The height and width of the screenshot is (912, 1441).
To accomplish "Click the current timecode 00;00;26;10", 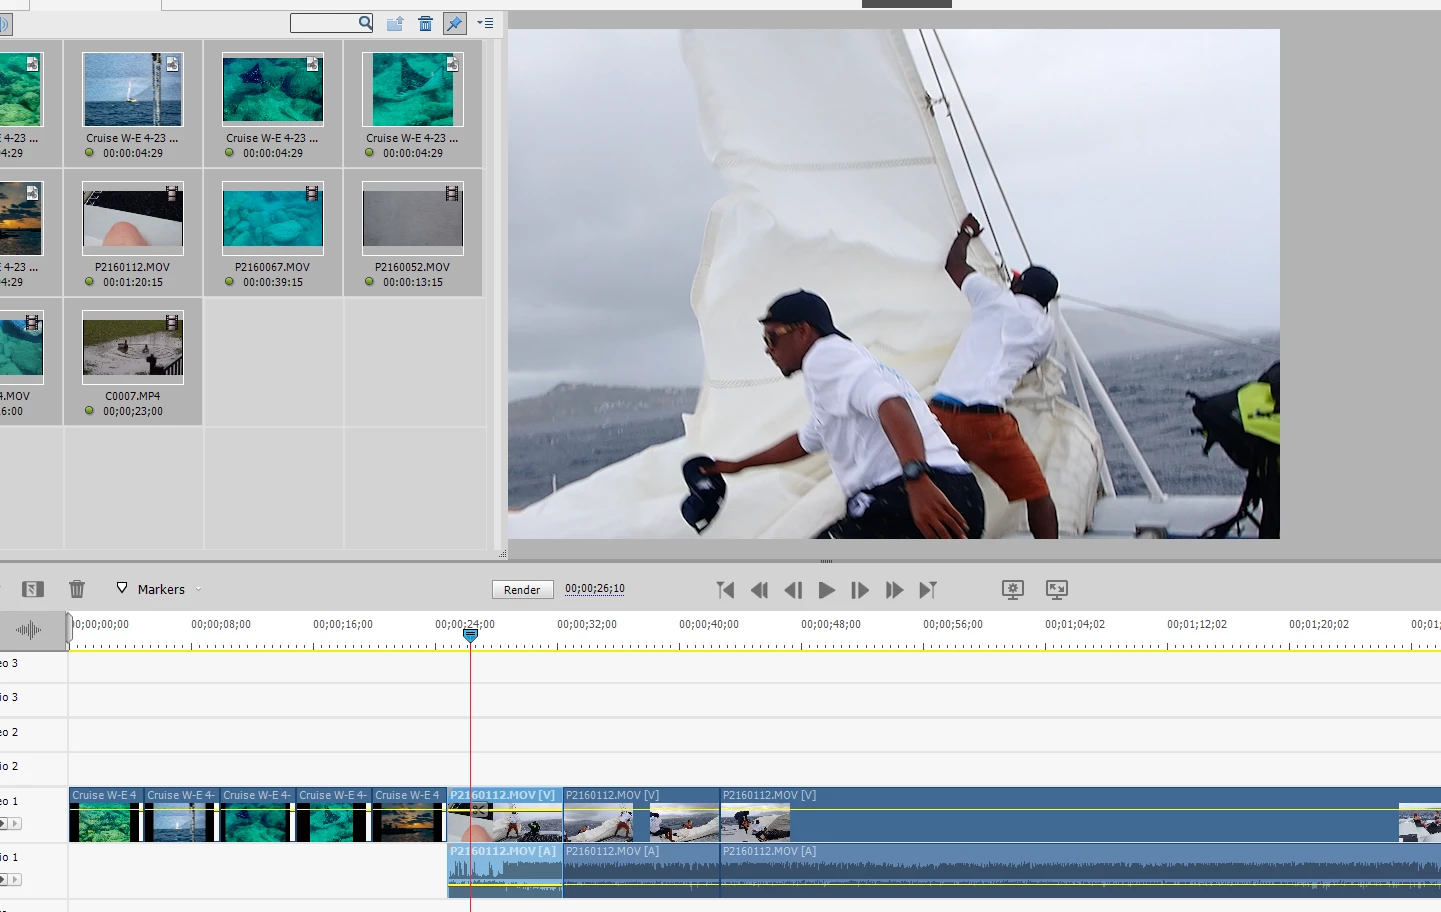I will coord(595,589).
